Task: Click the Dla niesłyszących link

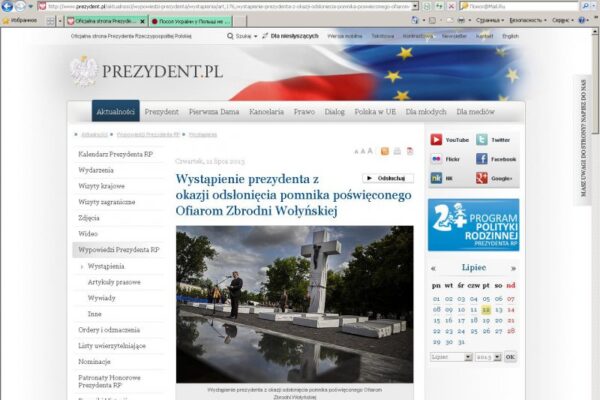Action: click(294, 36)
